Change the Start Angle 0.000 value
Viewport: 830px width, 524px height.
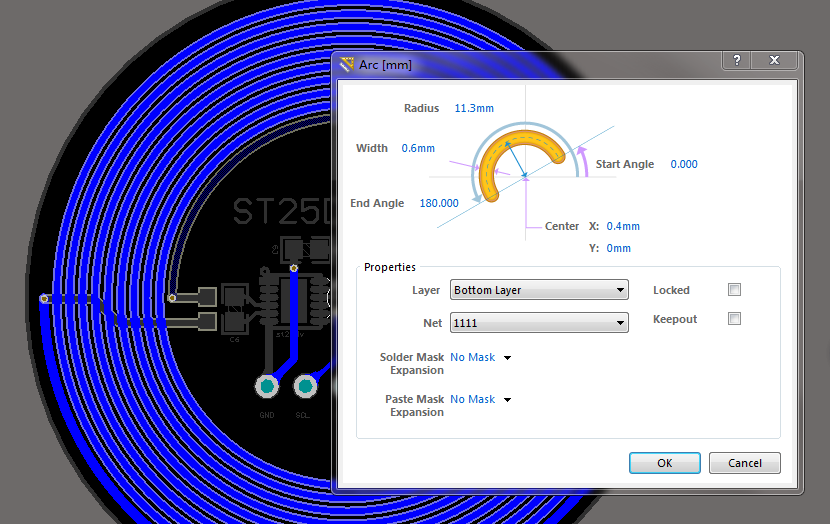click(x=684, y=164)
